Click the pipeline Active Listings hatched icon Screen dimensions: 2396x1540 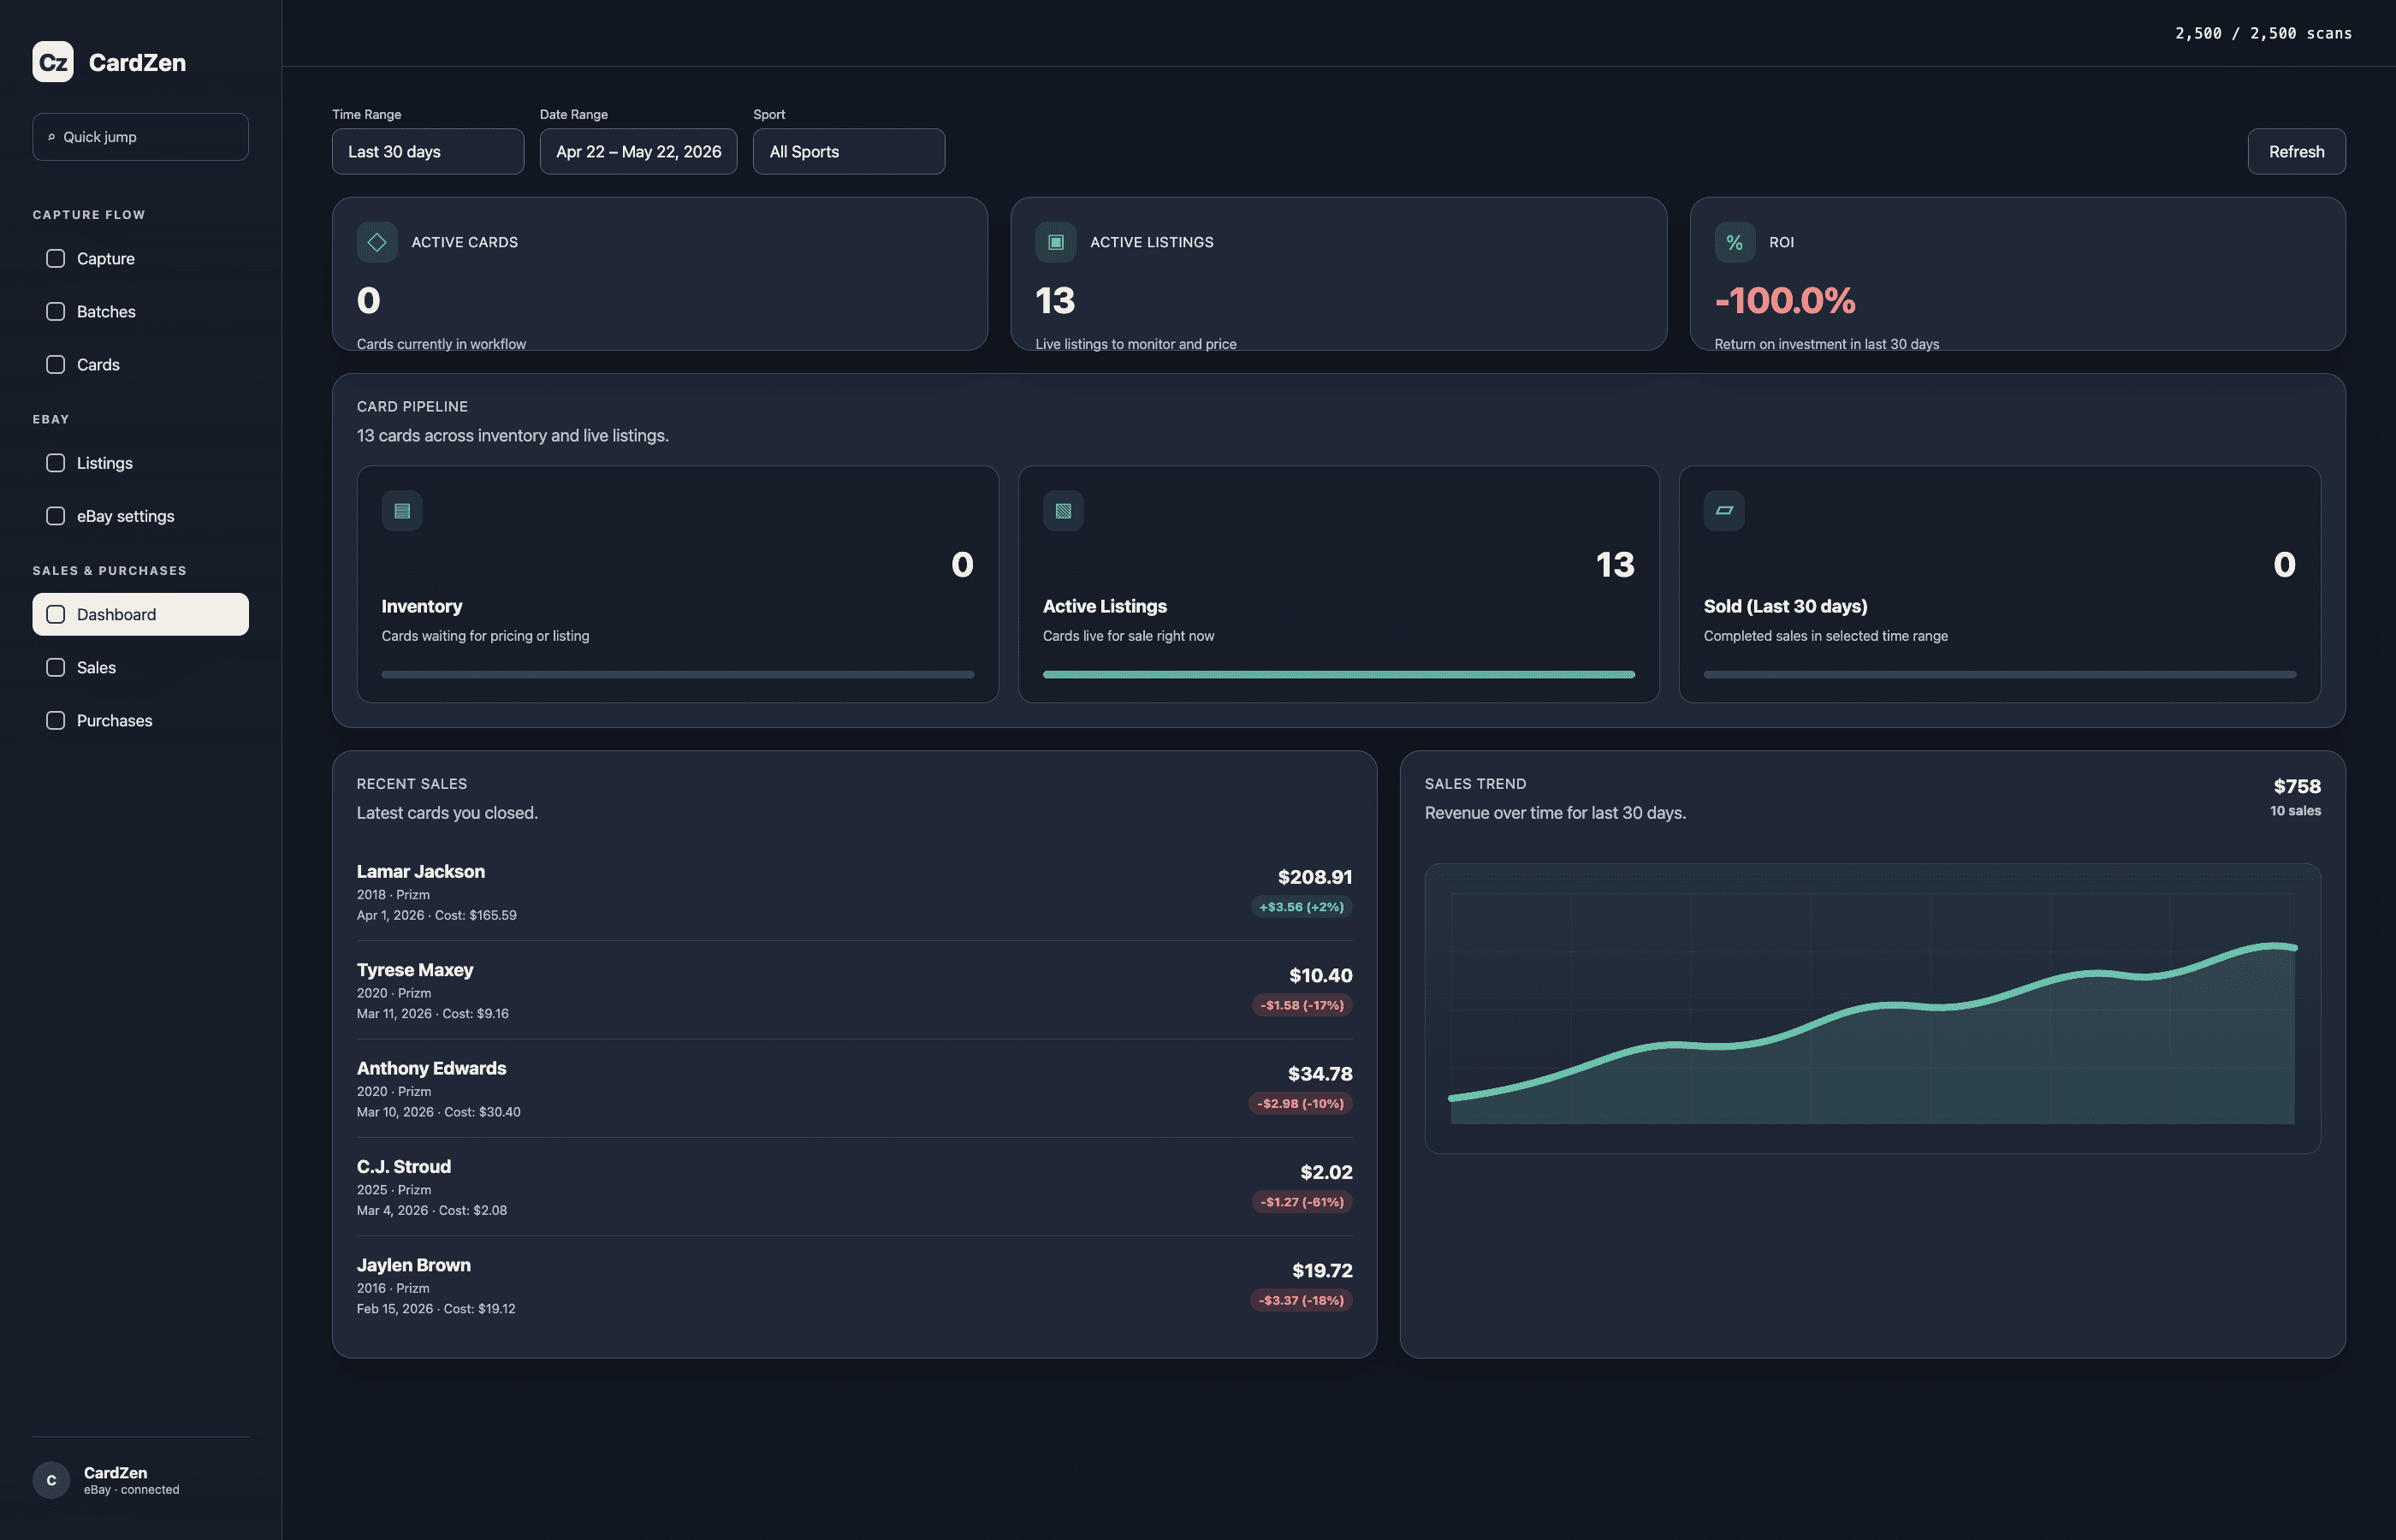tap(1063, 511)
